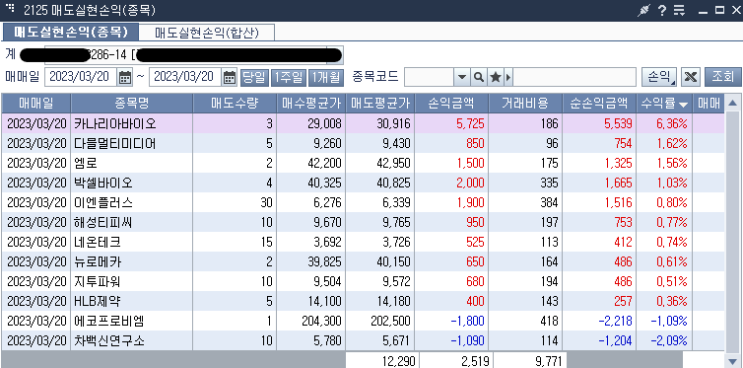Click the small arrow beside the star icon
743x368 pixels.
[508, 77]
